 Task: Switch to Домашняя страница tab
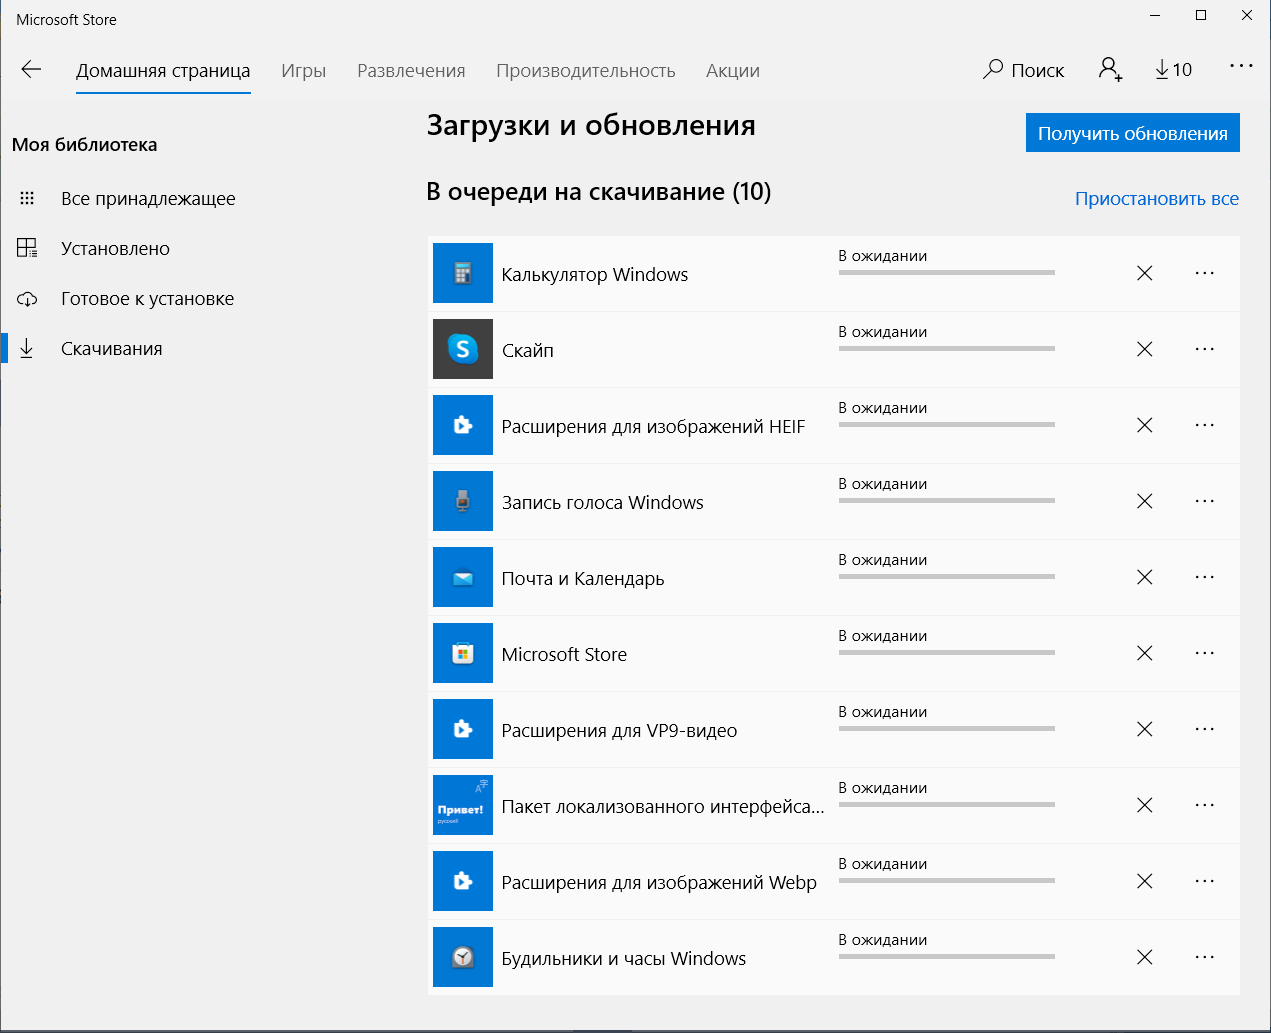click(163, 71)
